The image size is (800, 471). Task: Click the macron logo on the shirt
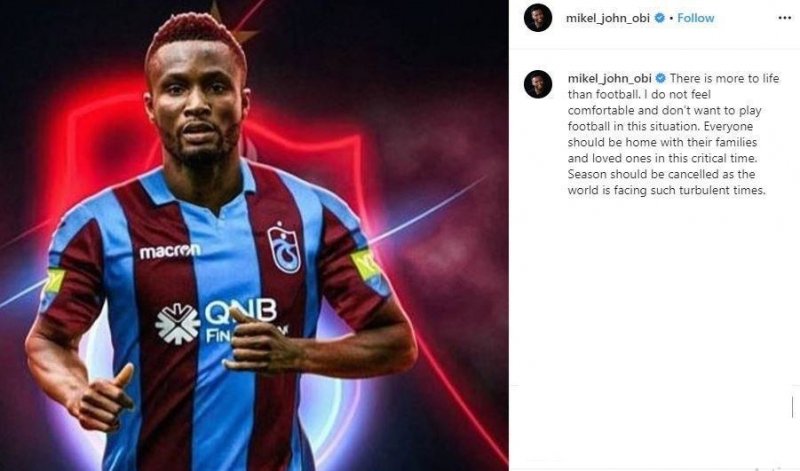coord(170,251)
